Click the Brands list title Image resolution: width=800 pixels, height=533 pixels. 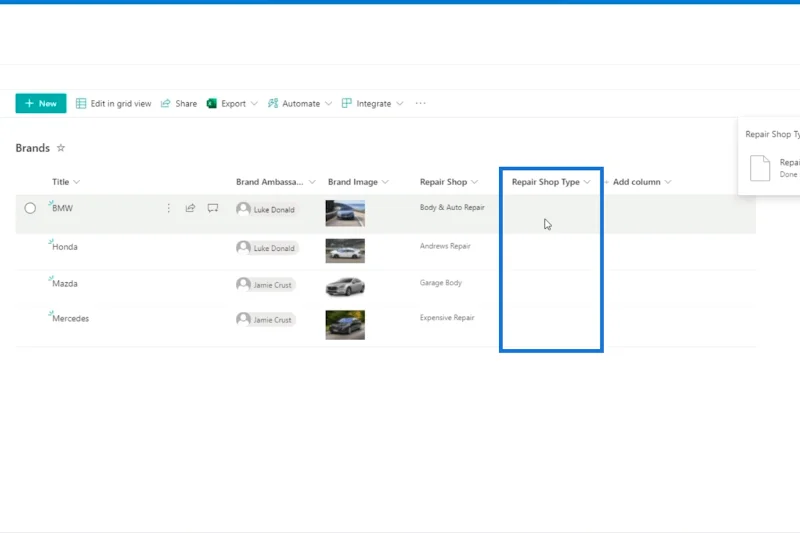(x=33, y=148)
